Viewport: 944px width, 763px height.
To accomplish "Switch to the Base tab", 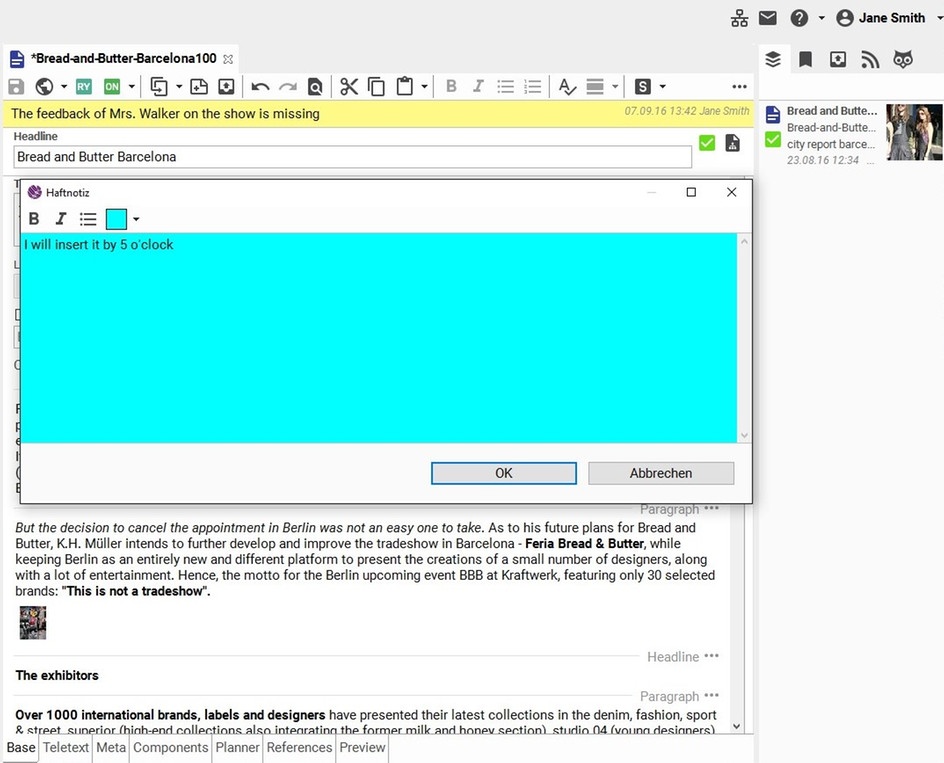I will coord(21,747).
